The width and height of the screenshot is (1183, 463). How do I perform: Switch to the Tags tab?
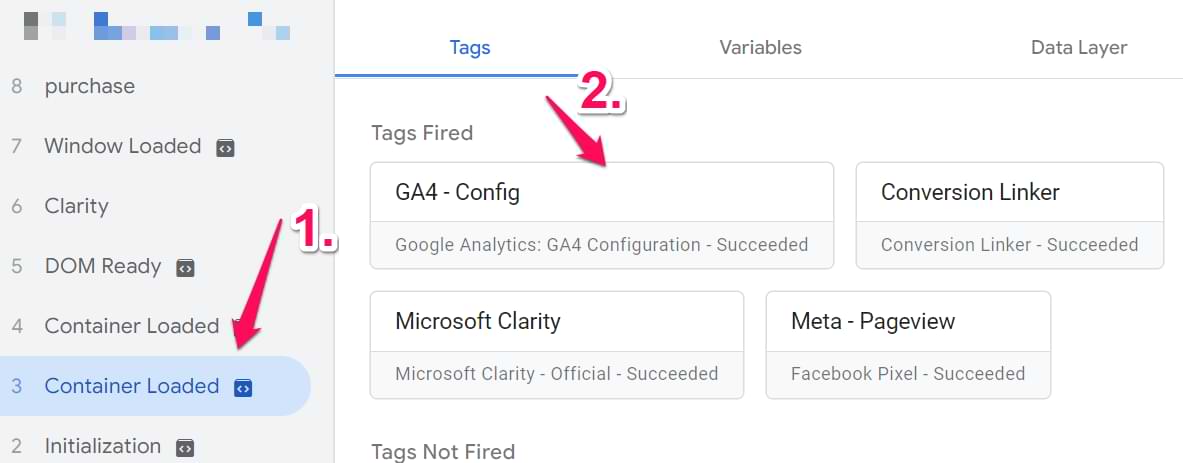pos(470,47)
